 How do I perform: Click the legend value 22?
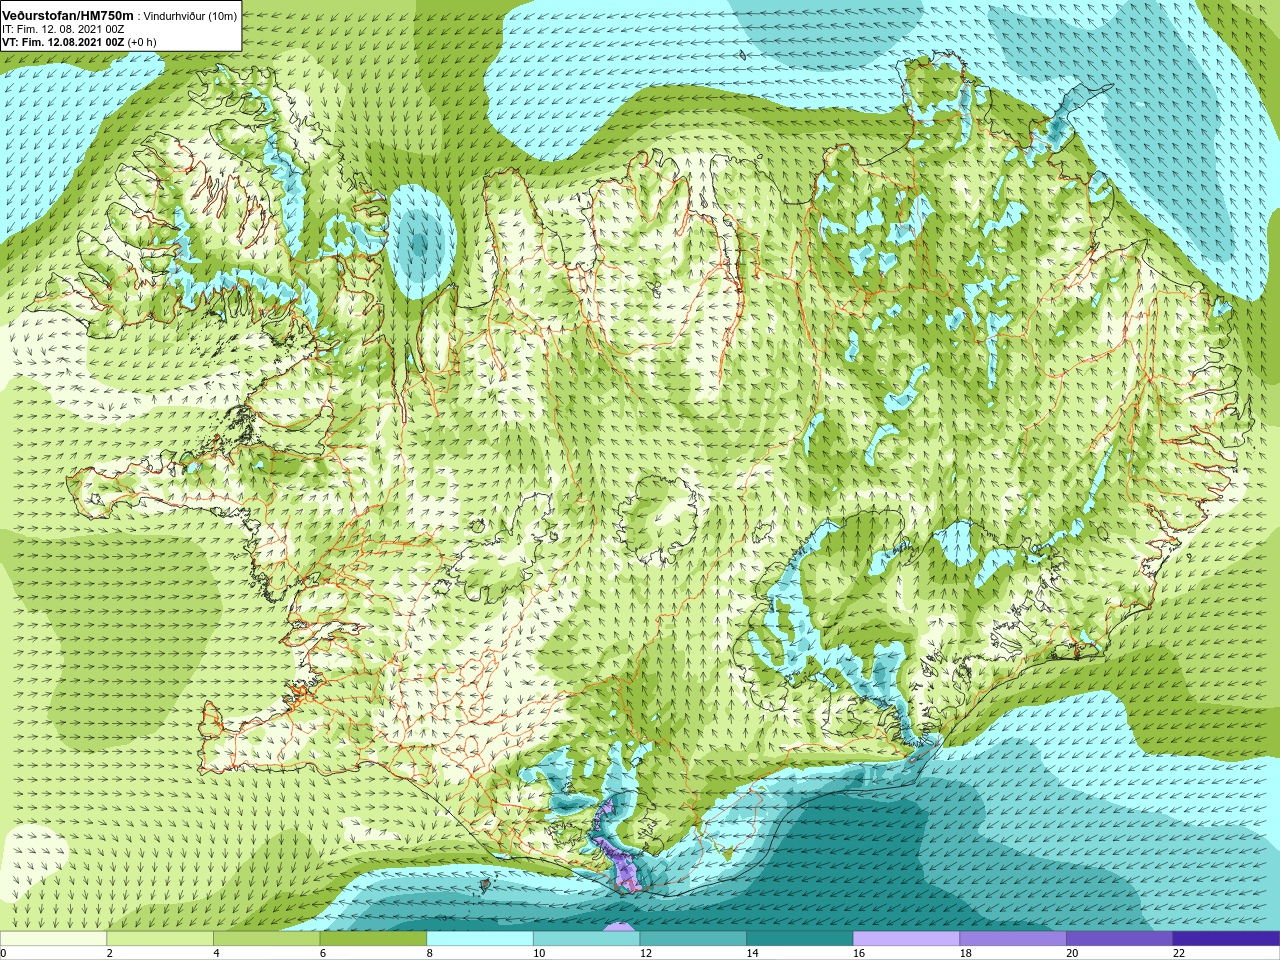click(1179, 953)
